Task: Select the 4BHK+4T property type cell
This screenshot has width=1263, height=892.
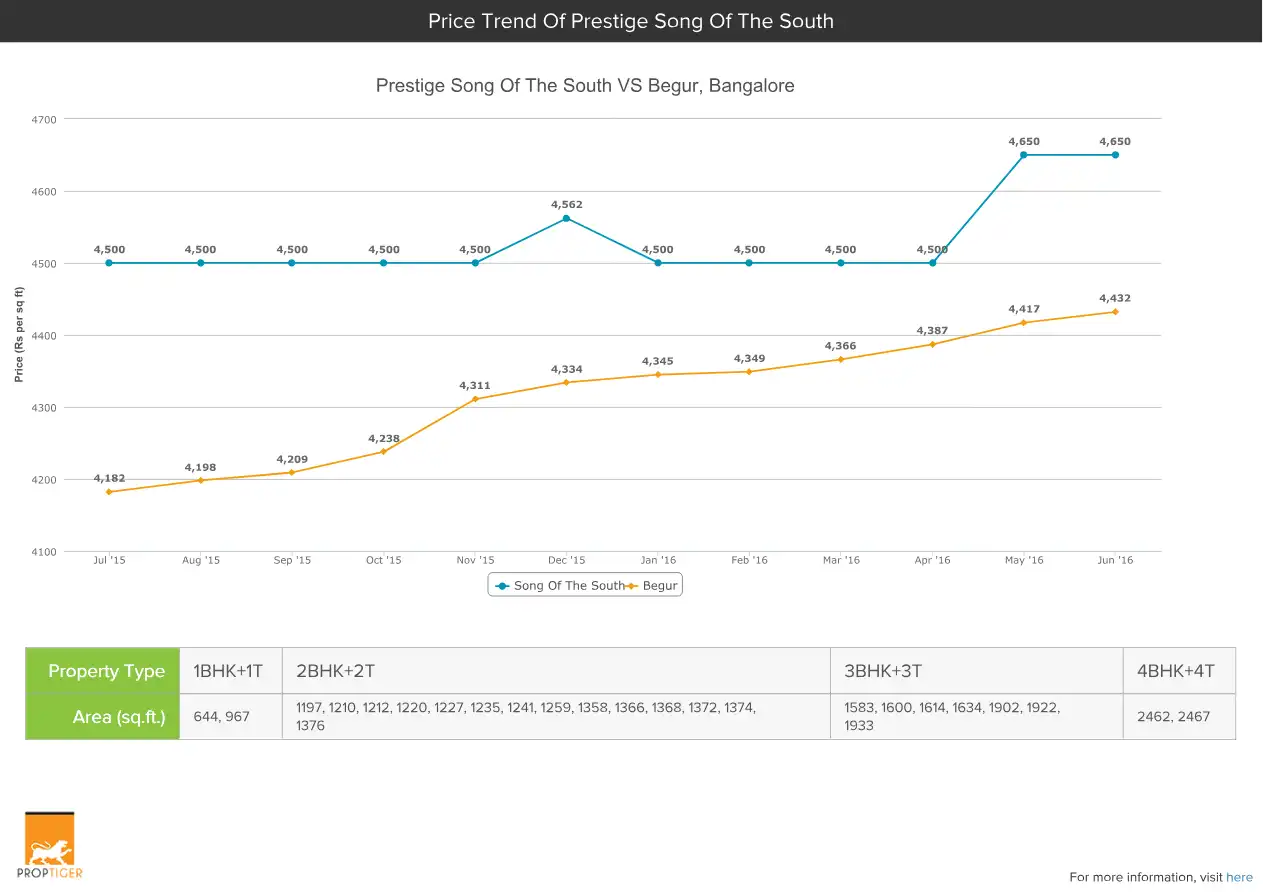Action: (1178, 671)
